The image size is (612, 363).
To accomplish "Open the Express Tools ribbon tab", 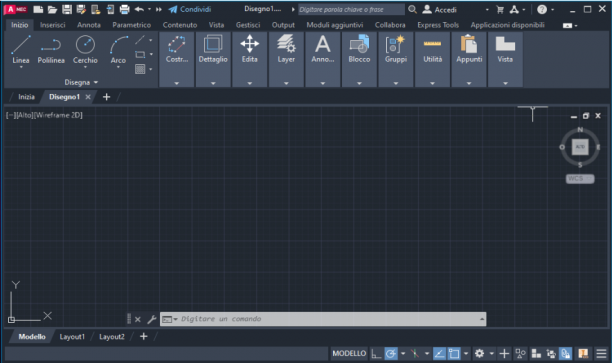I will pyautogui.click(x=438, y=25).
